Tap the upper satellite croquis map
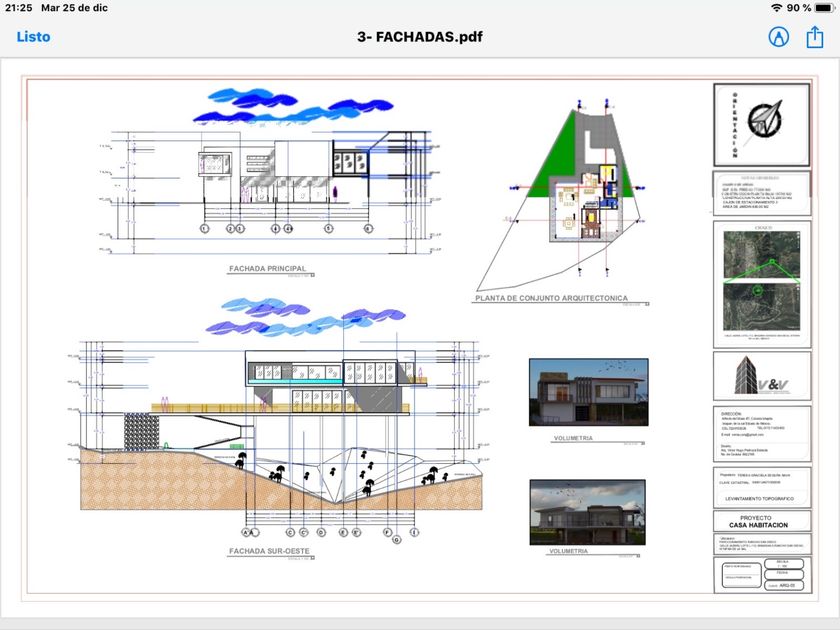840x630 pixels. pyautogui.click(x=762, y=254)
